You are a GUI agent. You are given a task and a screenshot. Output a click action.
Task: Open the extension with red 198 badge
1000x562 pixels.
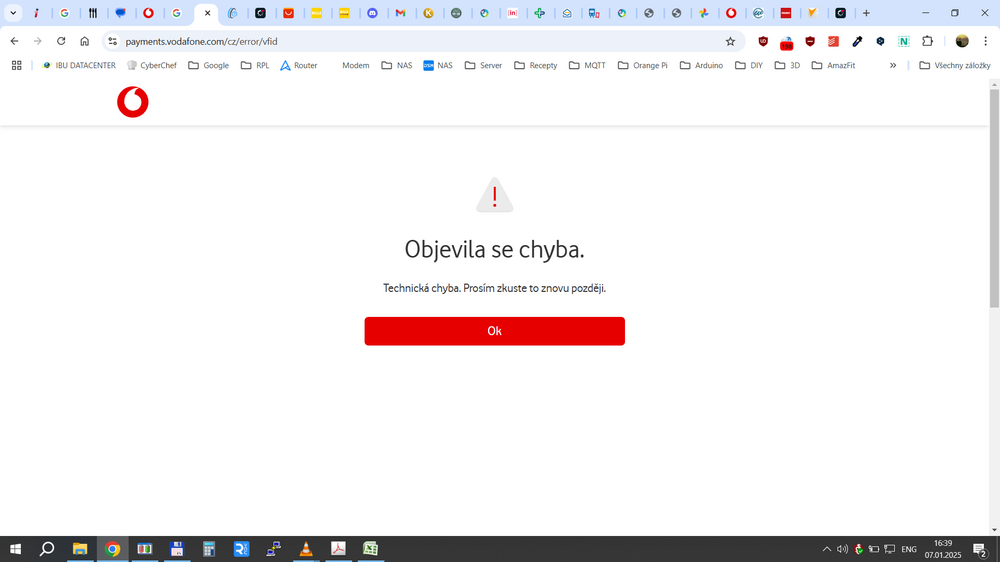pos(786,42)
